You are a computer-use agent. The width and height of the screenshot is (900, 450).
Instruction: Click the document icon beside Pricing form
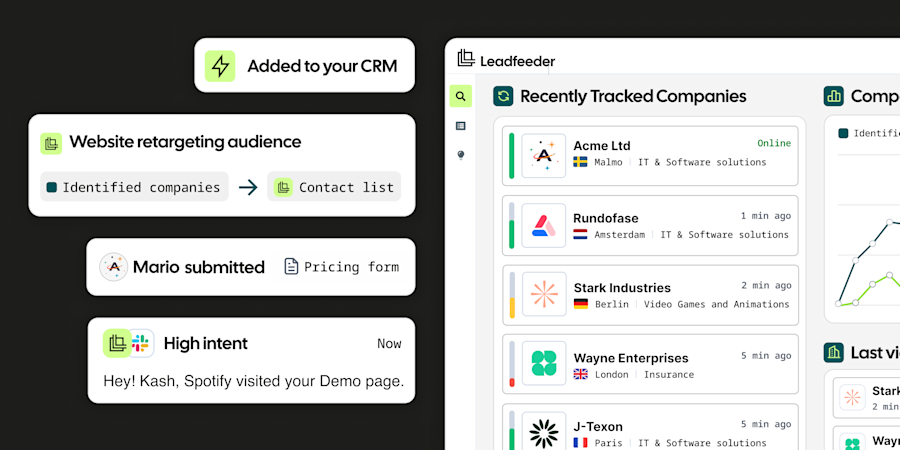[292, 266]
